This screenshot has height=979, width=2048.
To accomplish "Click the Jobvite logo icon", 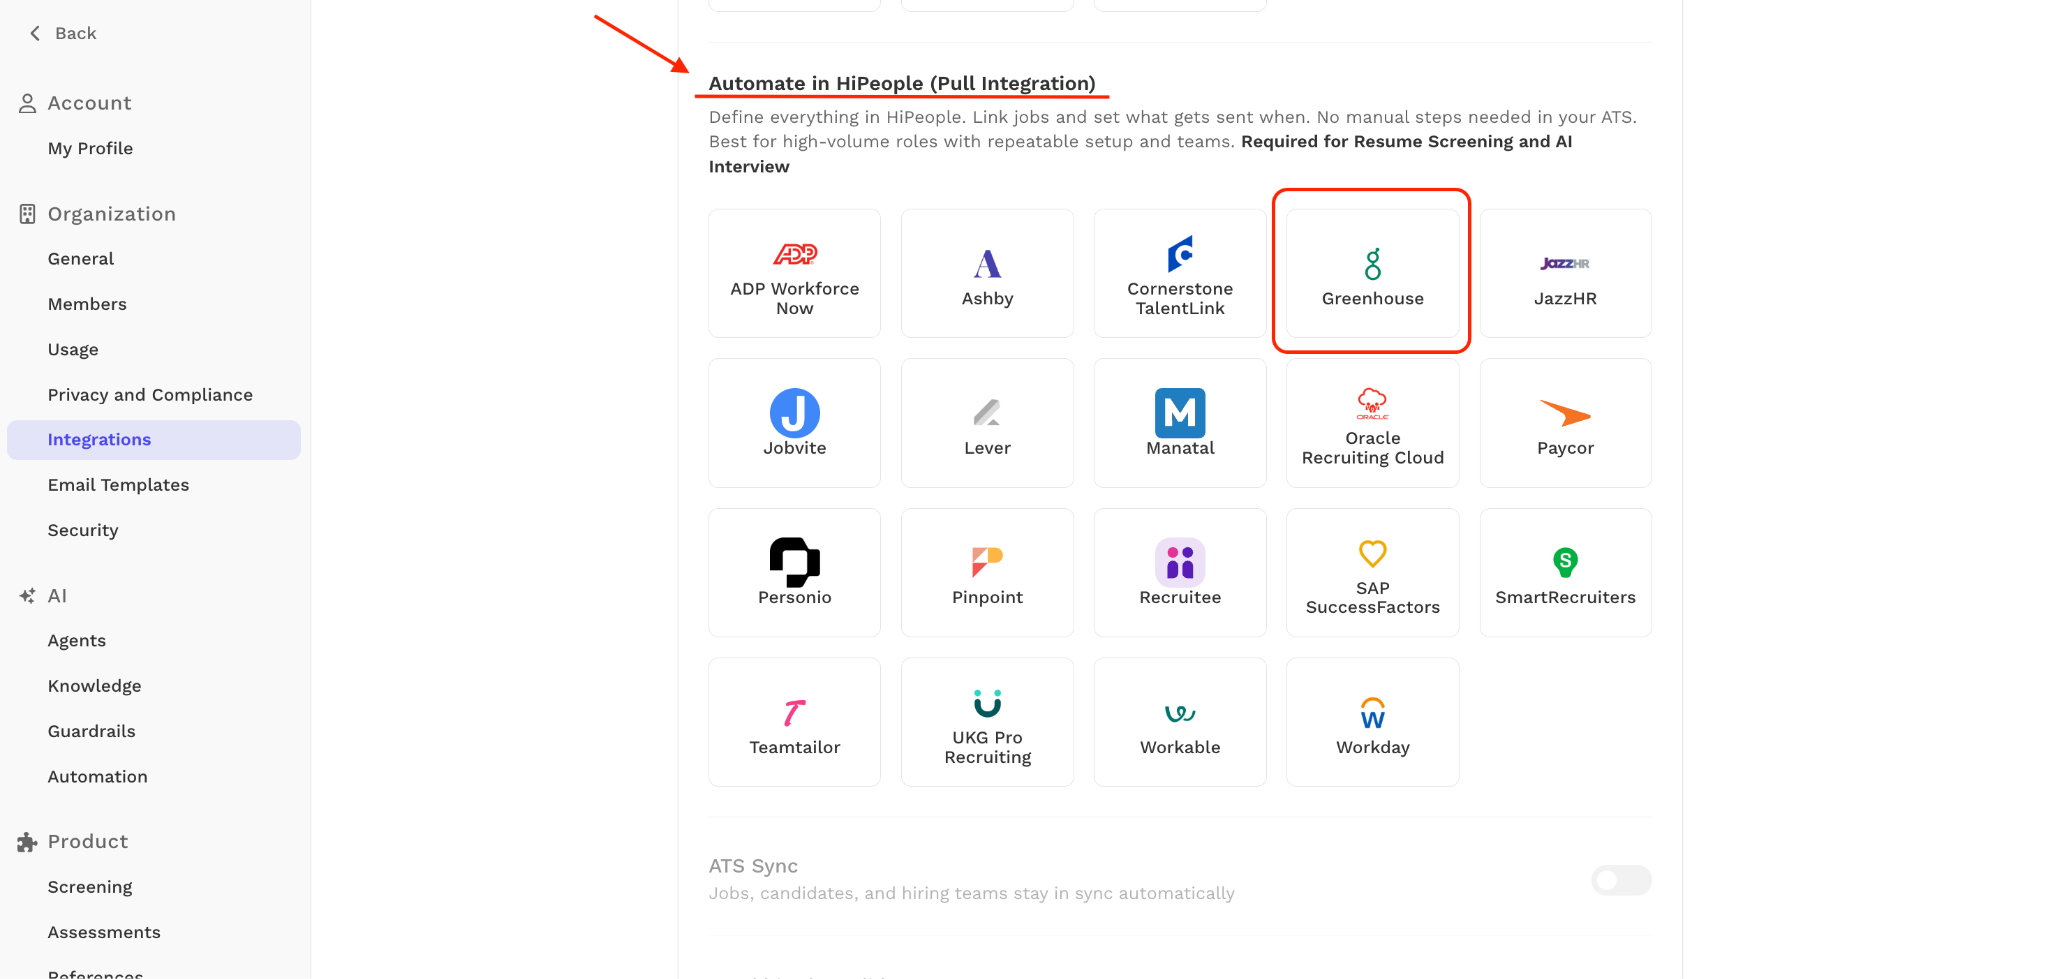I will click(x=795, y=413).
